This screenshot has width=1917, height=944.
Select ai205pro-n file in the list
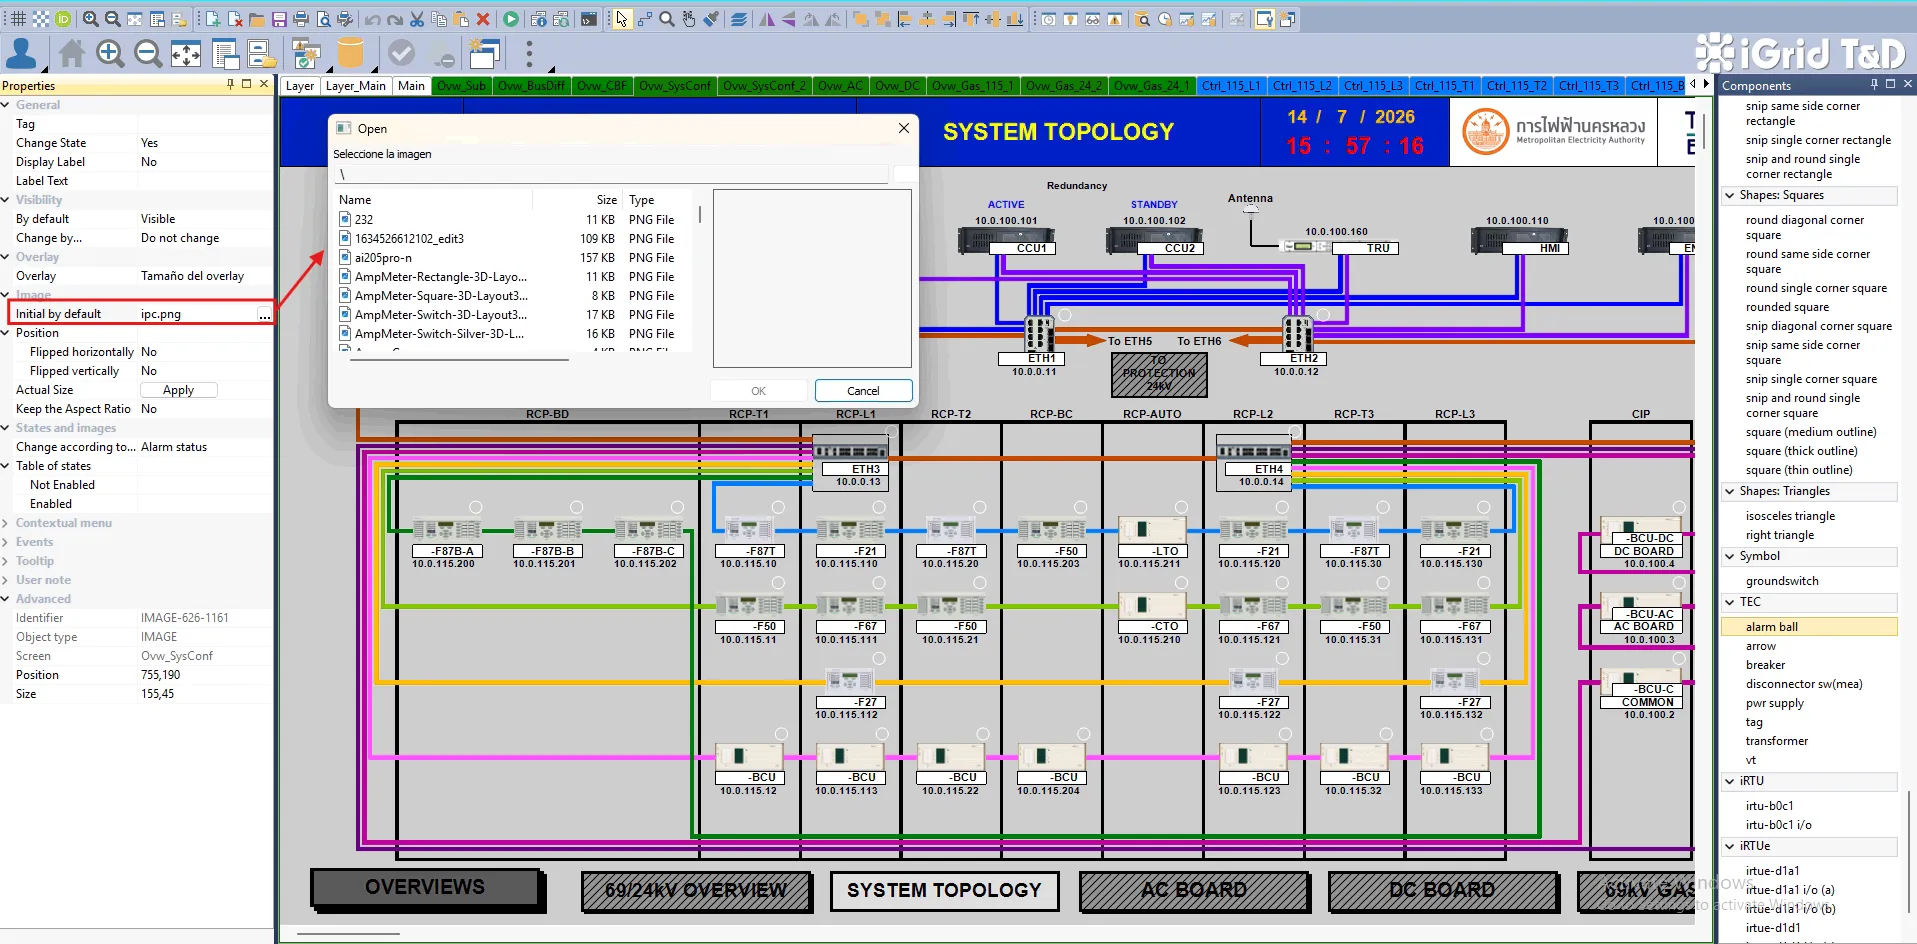383,258
